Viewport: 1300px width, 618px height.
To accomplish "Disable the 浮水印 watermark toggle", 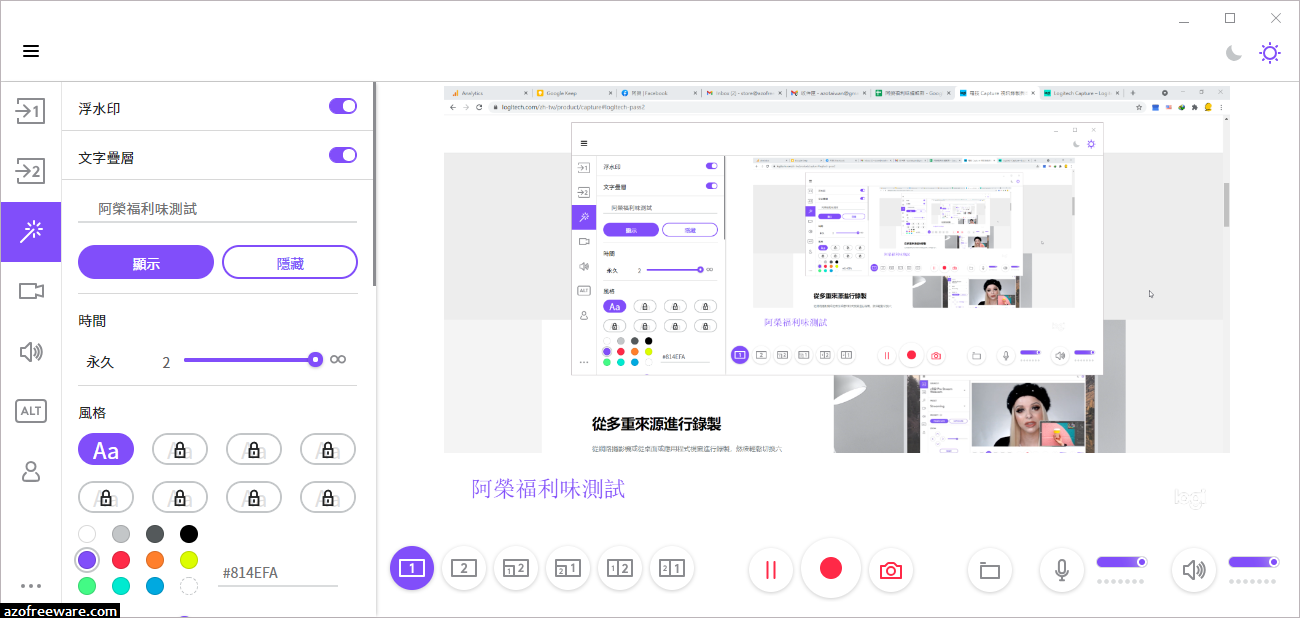I will click(343, 105).
